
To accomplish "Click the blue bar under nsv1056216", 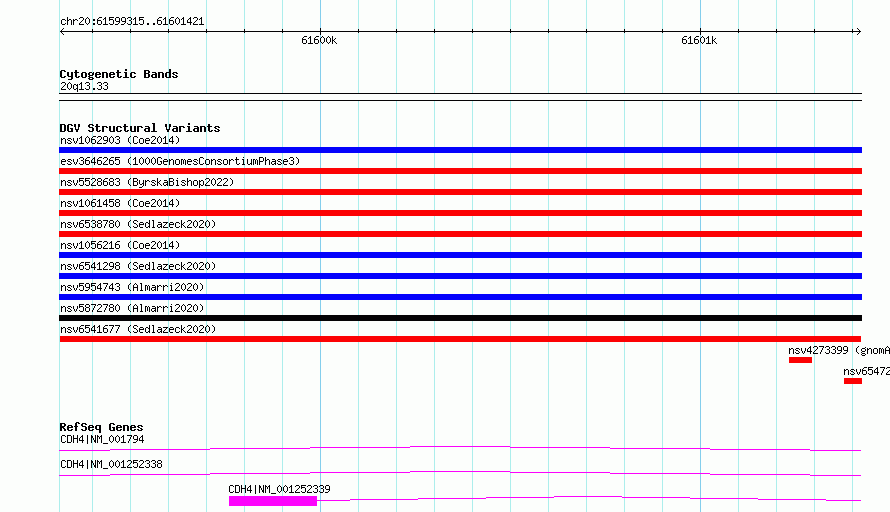I will tap(460, 255).
